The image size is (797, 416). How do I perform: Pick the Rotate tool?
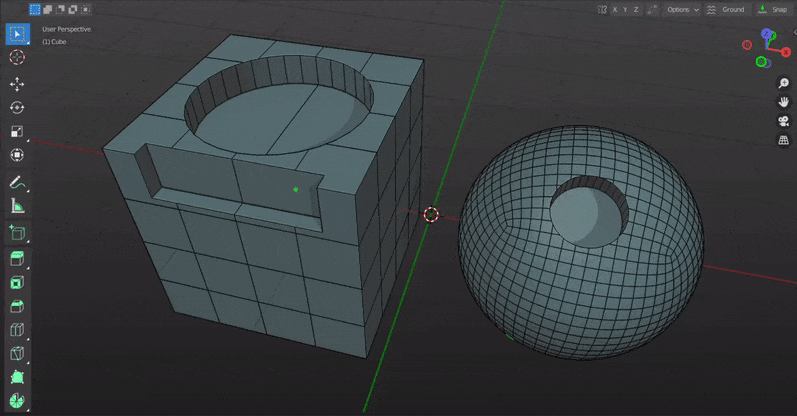[17, 108]
